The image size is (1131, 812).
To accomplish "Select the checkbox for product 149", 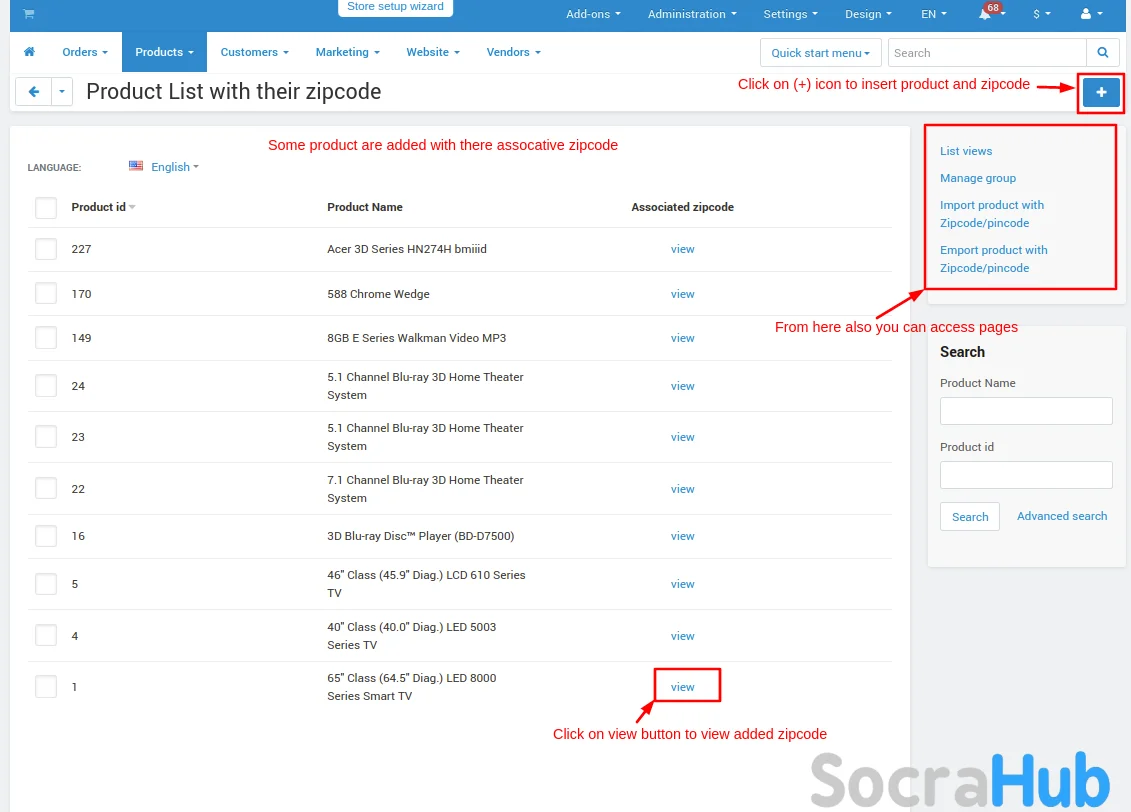I will tap(46, 338).
